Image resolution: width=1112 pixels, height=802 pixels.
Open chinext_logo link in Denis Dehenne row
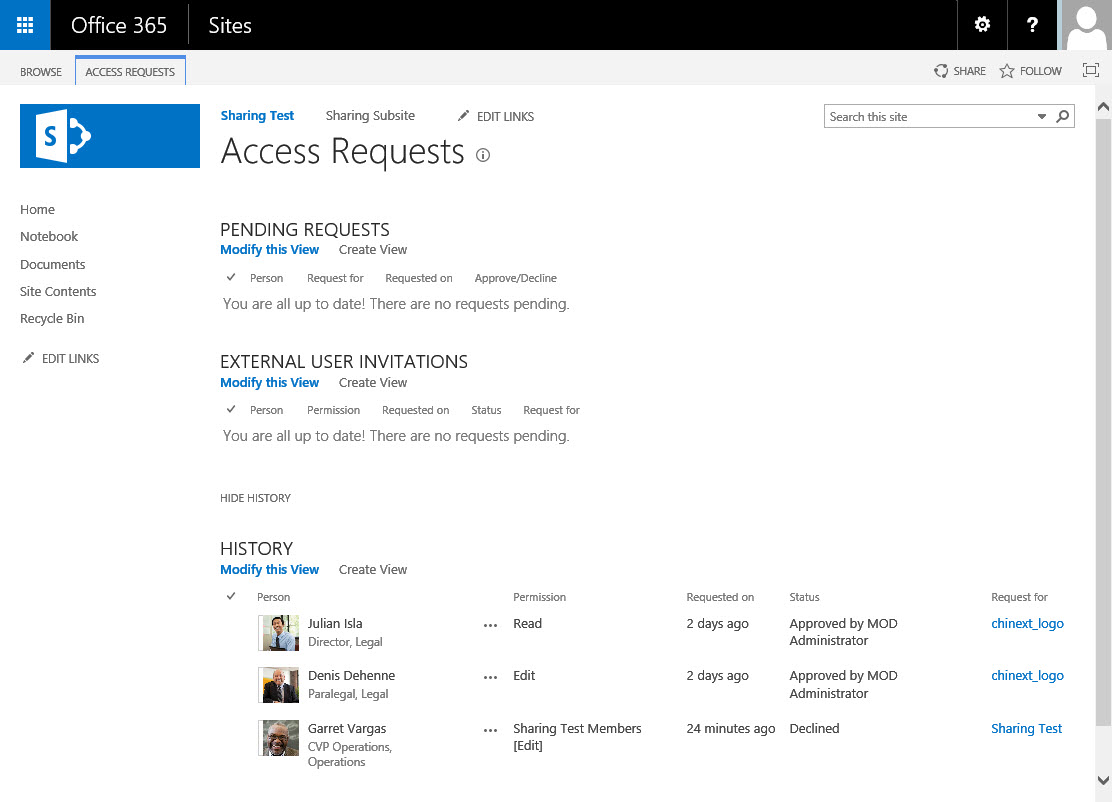point(1028,676)
